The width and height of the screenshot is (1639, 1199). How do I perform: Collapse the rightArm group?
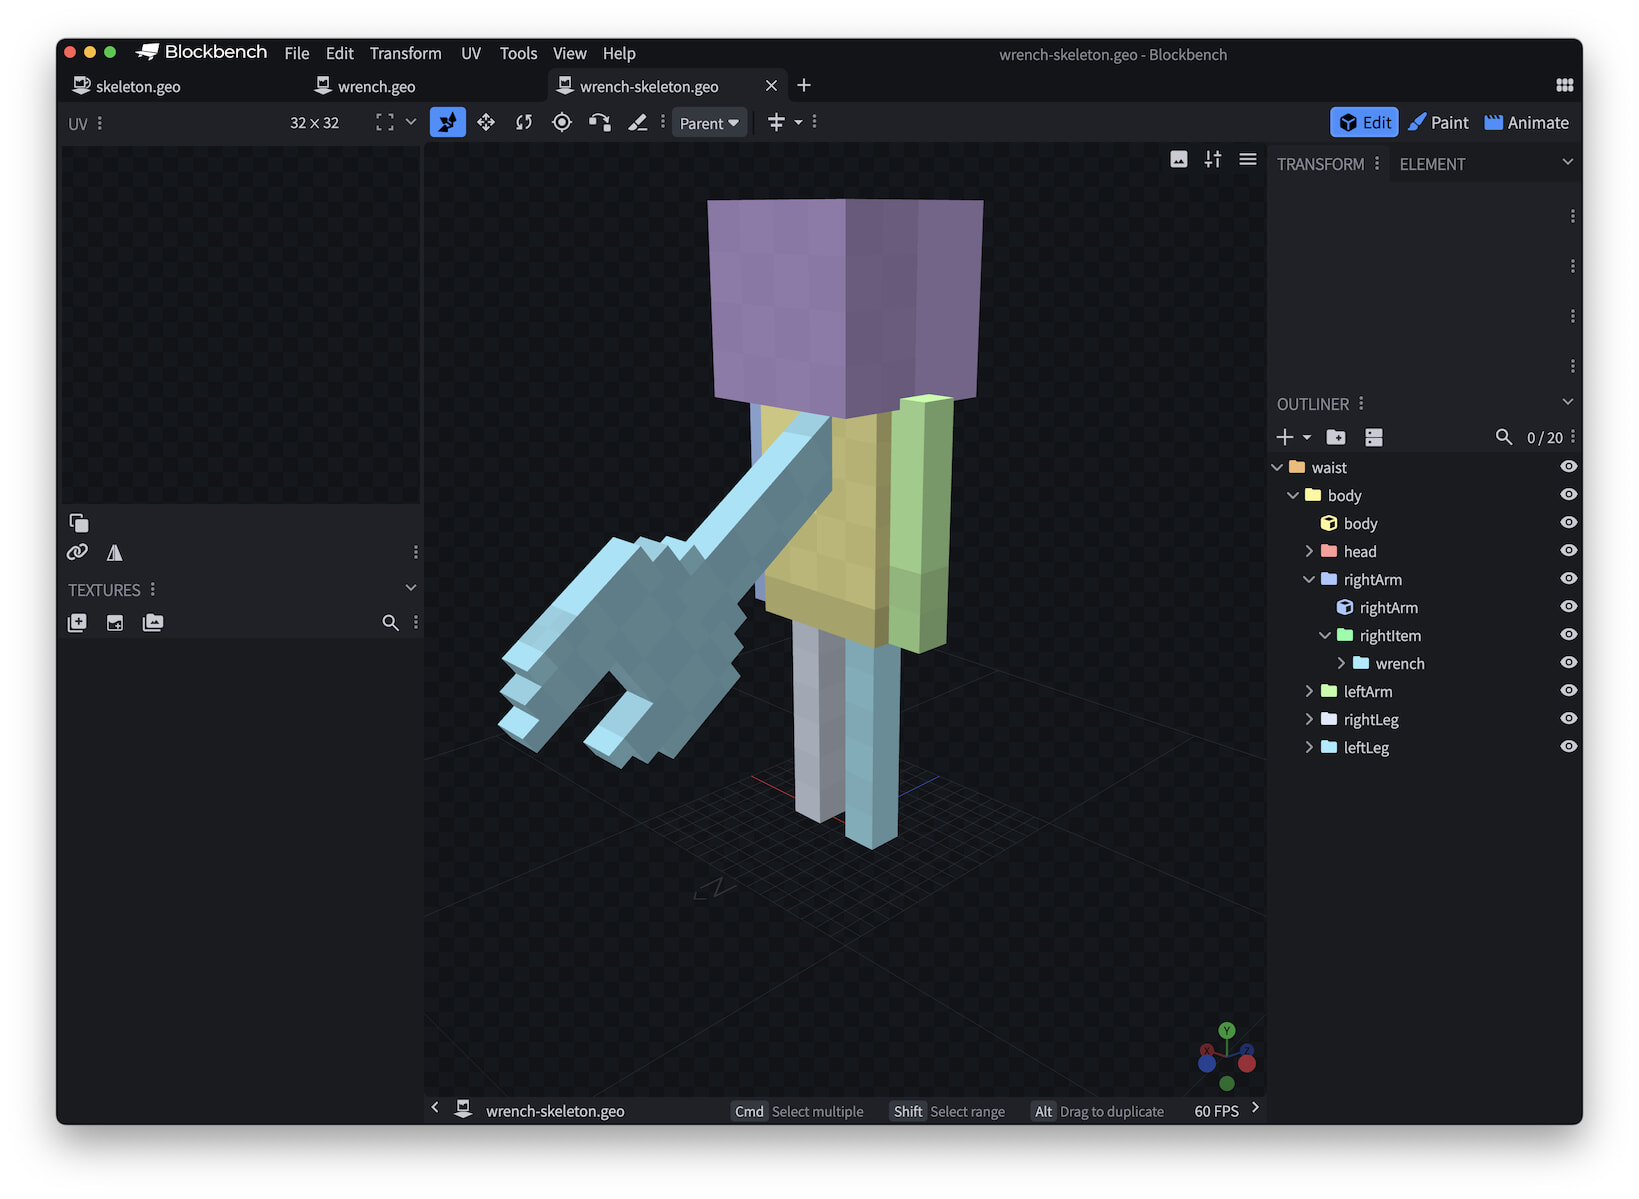pos(1309,579)
